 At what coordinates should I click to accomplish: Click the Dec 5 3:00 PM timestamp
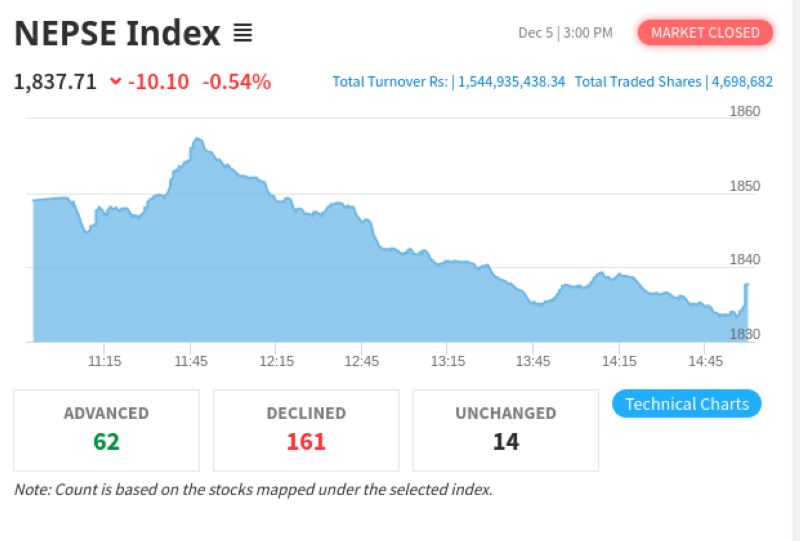tap(565, 33)
